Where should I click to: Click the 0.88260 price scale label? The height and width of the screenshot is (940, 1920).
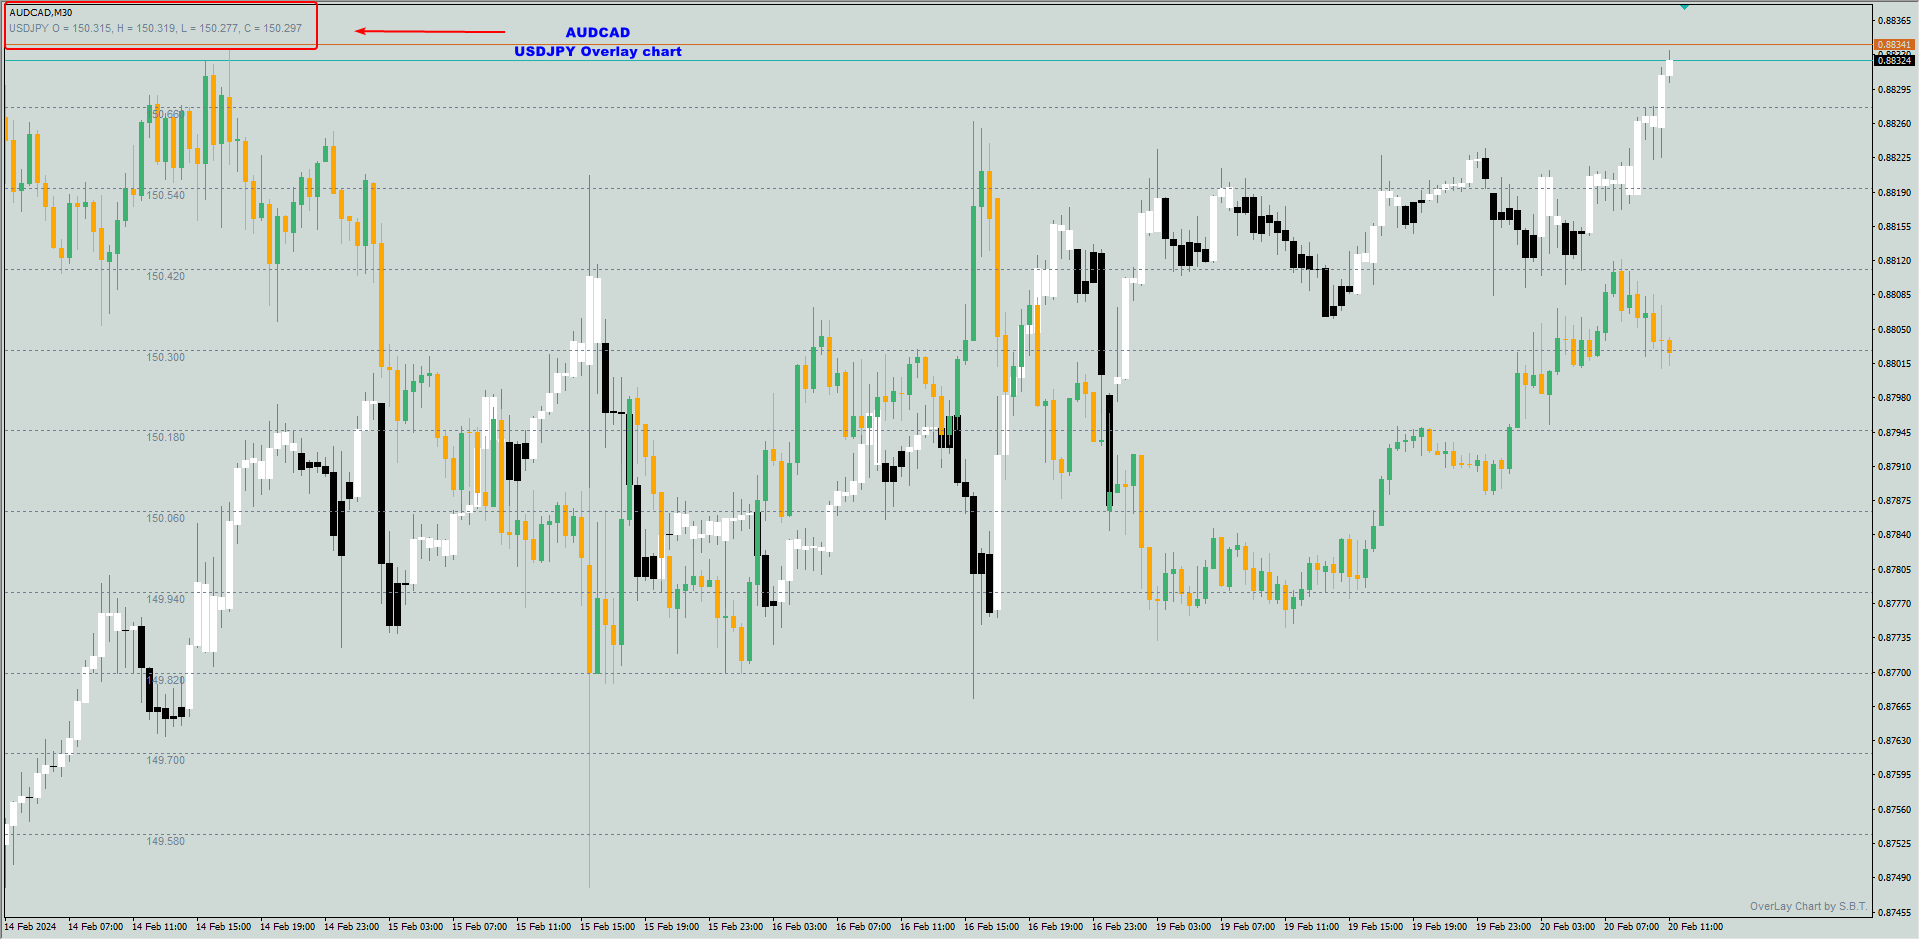tap(1895, 124)
